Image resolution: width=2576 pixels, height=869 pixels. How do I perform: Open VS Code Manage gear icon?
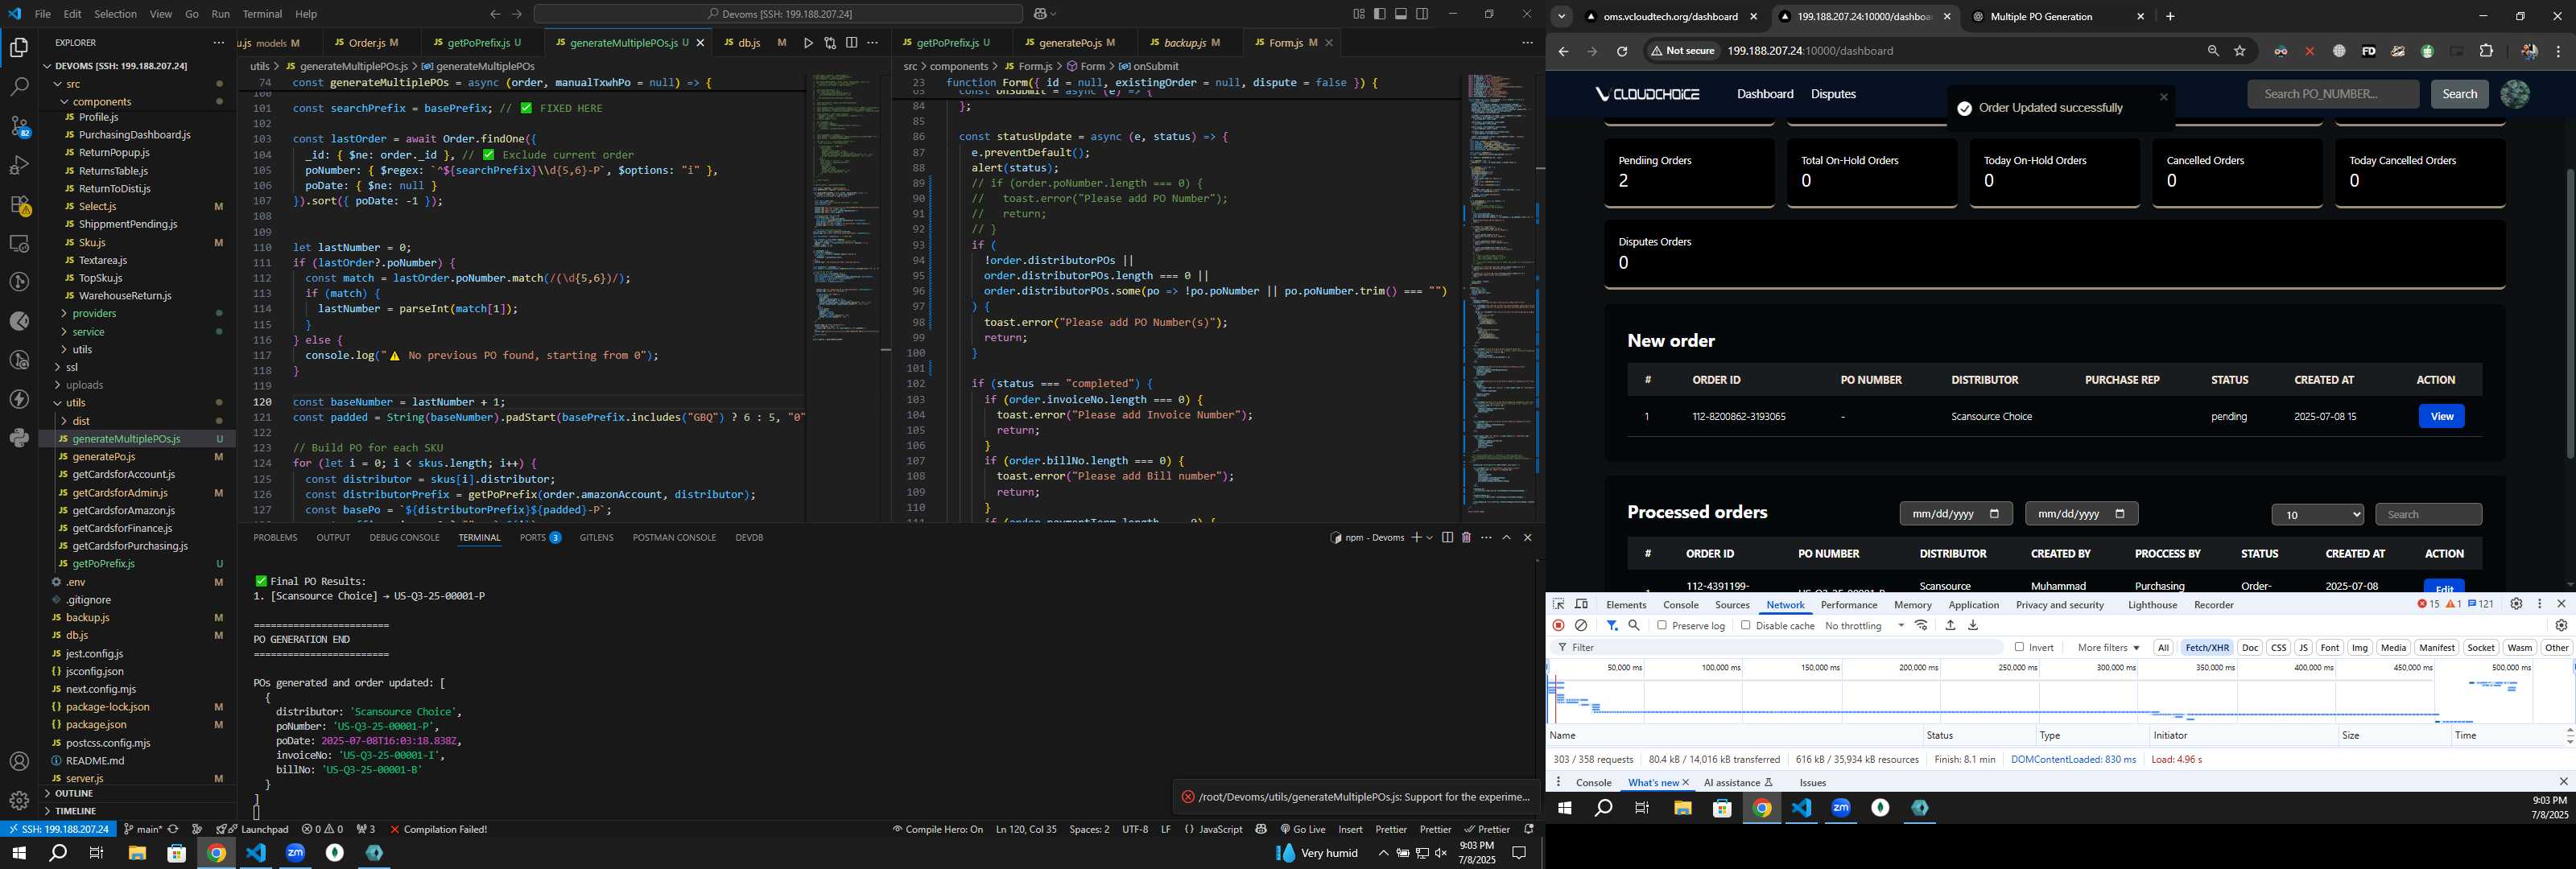[x=19, y=800]
